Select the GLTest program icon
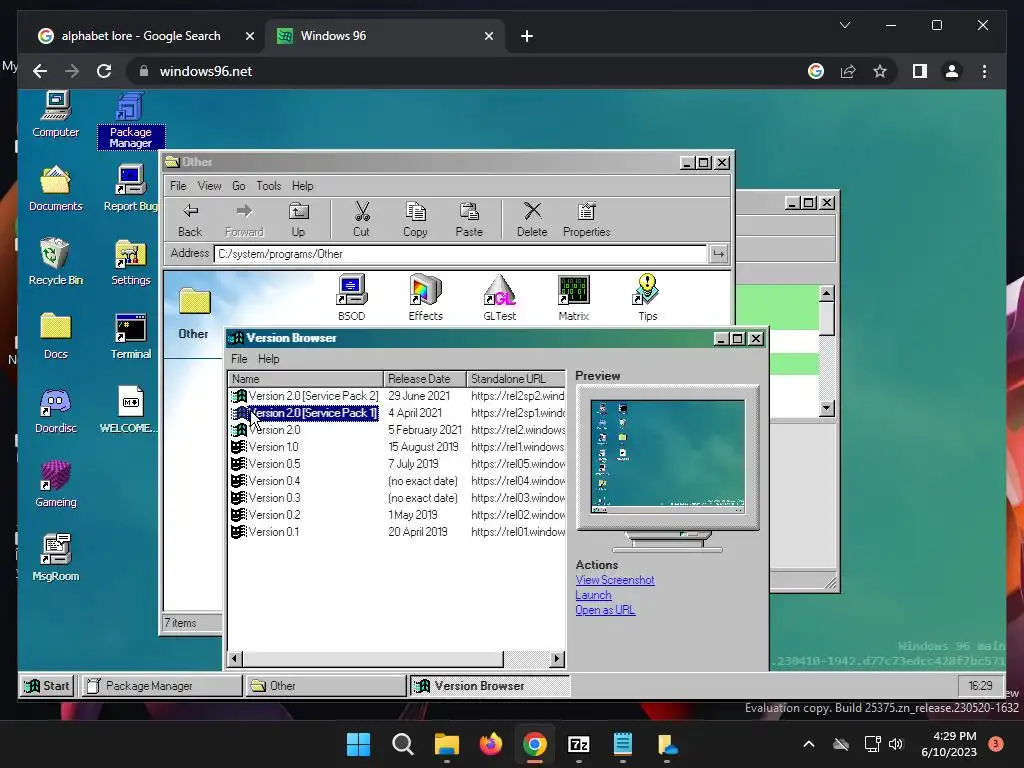Viewport: 1024px width, 768px height. click(500, 298)
